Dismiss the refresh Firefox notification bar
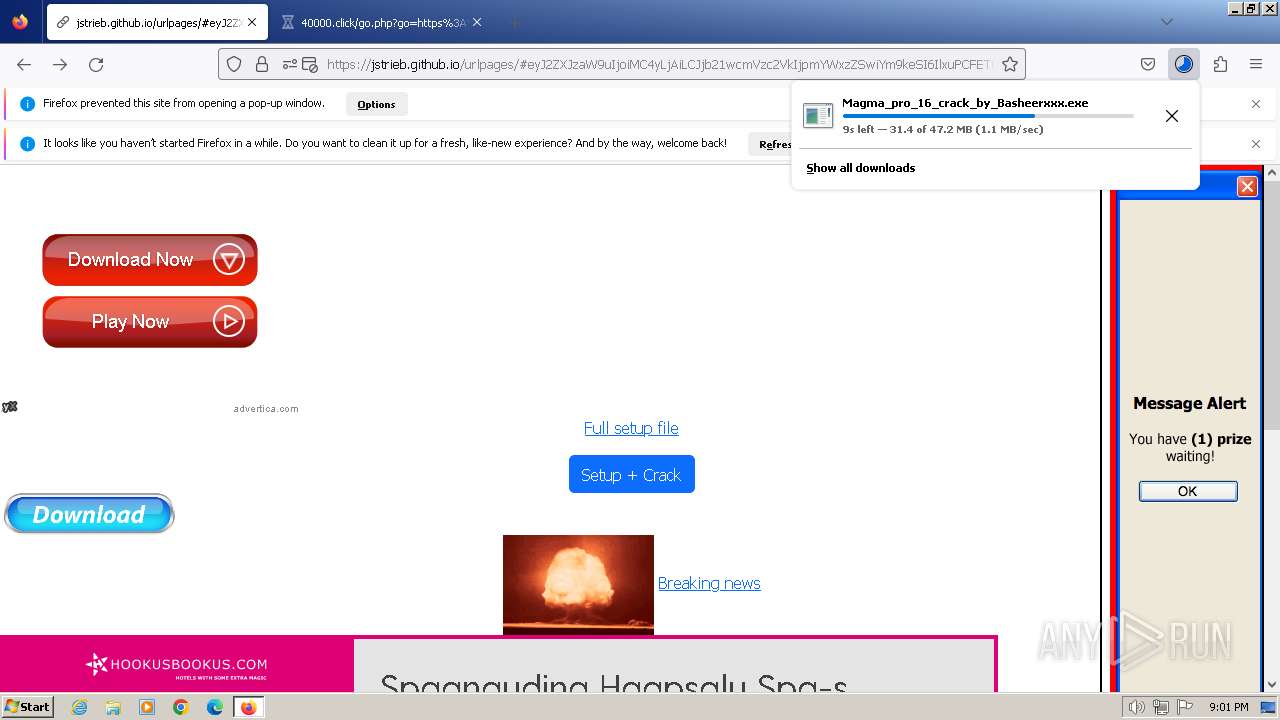The width and height of the screenshot is (1280, 720). 1256,144
